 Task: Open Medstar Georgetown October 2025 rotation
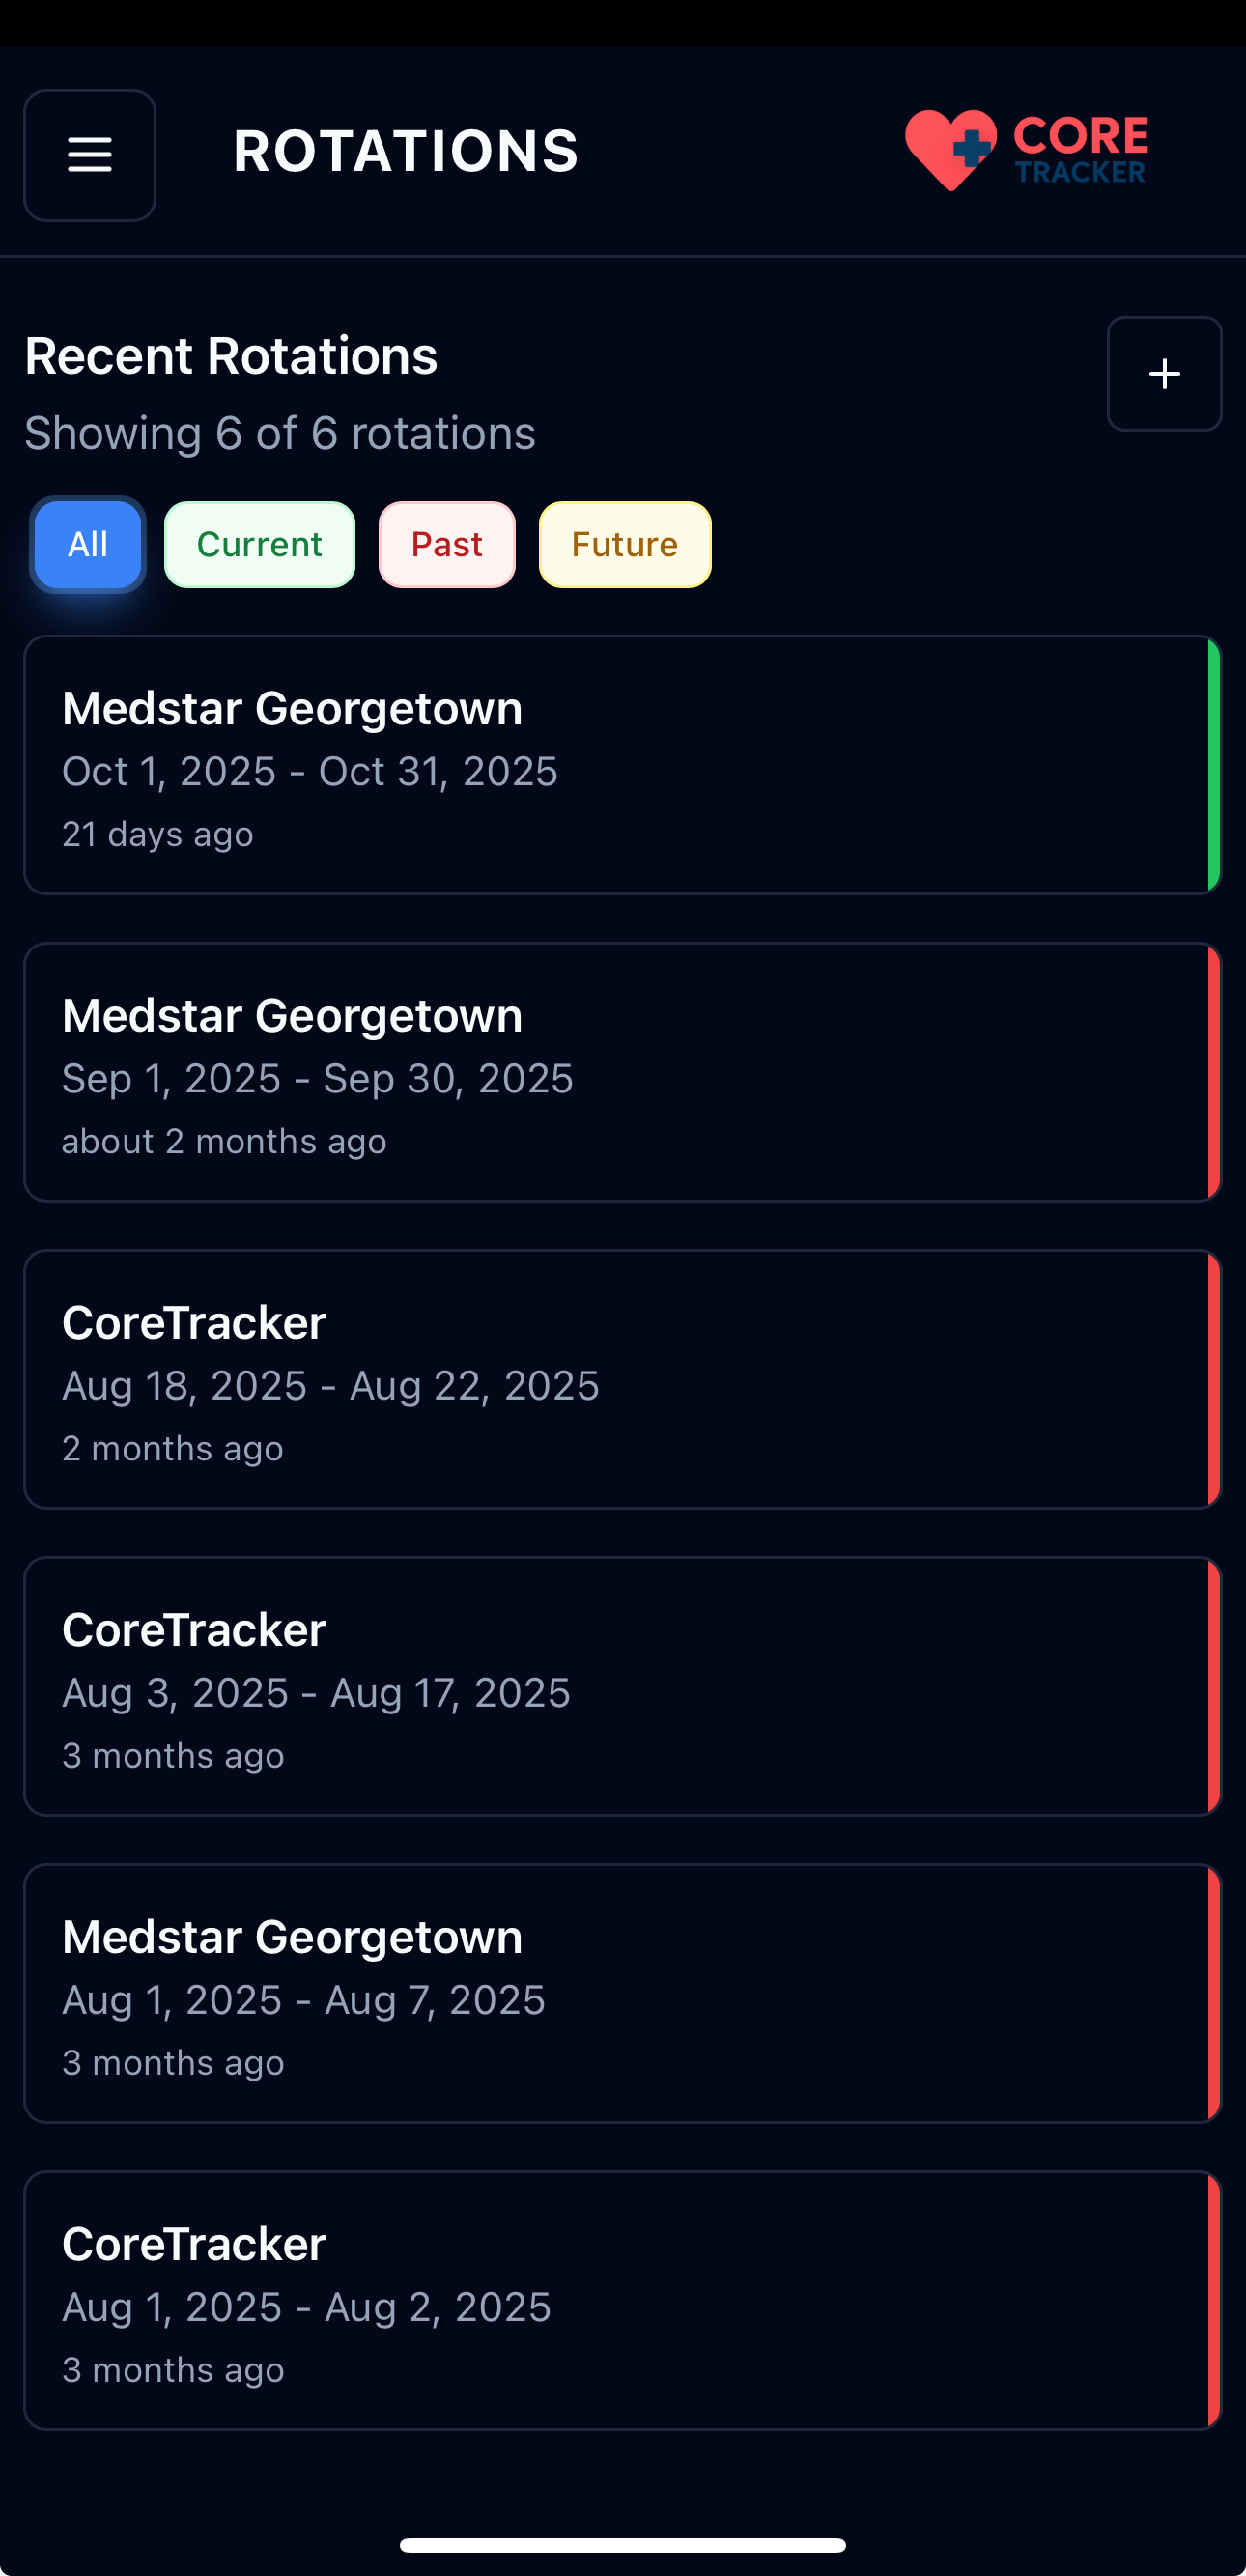600,765
